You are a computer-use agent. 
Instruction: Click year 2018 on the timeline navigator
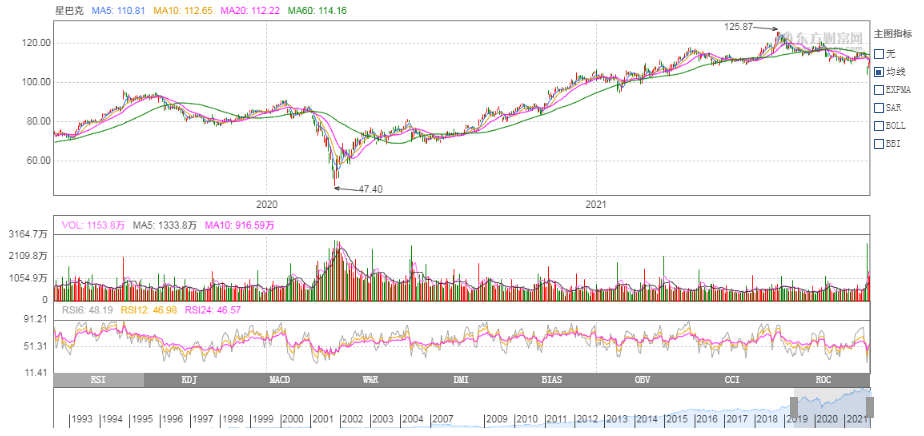(x=767, y=420)
